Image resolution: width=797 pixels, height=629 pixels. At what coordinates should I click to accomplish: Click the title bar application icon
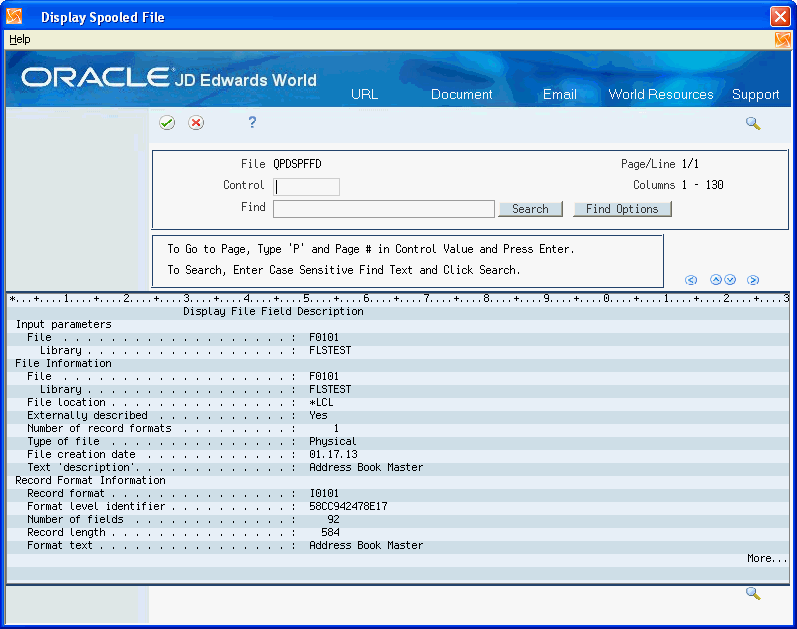point(14,17)
